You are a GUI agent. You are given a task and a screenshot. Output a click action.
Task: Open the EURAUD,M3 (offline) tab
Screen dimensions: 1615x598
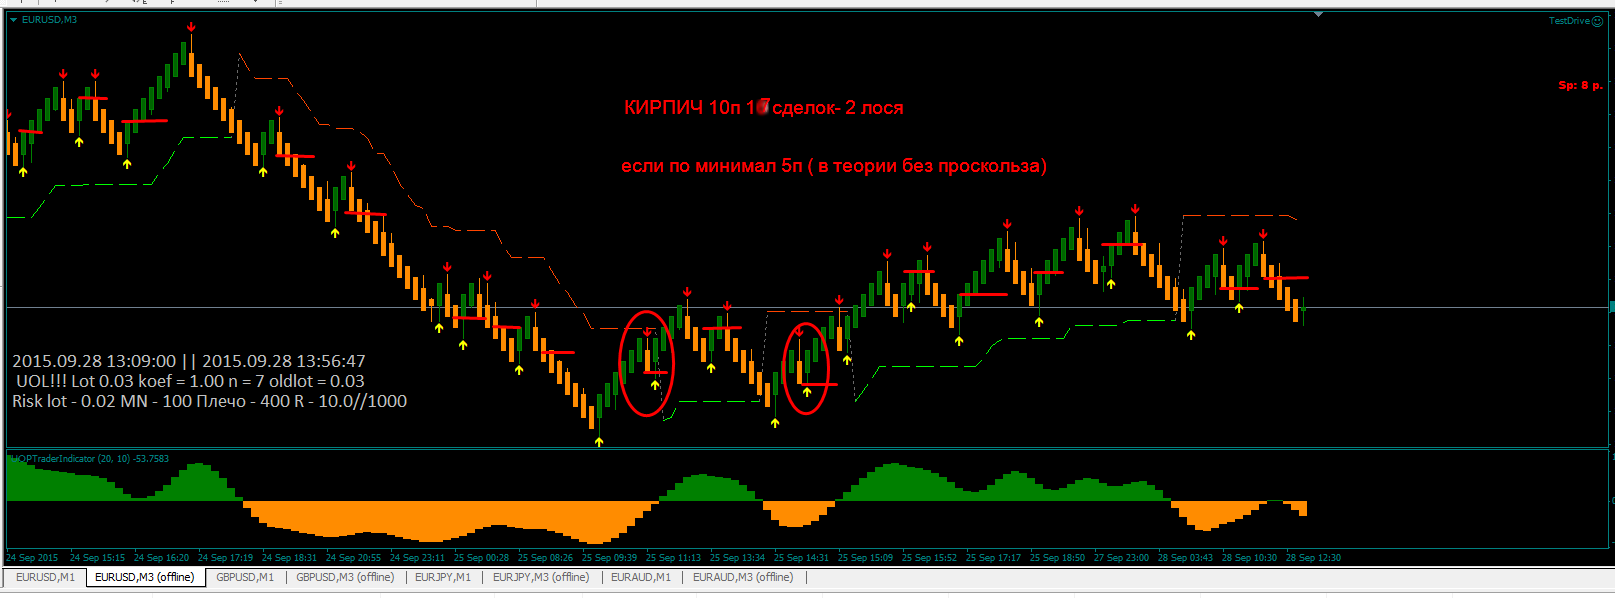pos(743,577)
